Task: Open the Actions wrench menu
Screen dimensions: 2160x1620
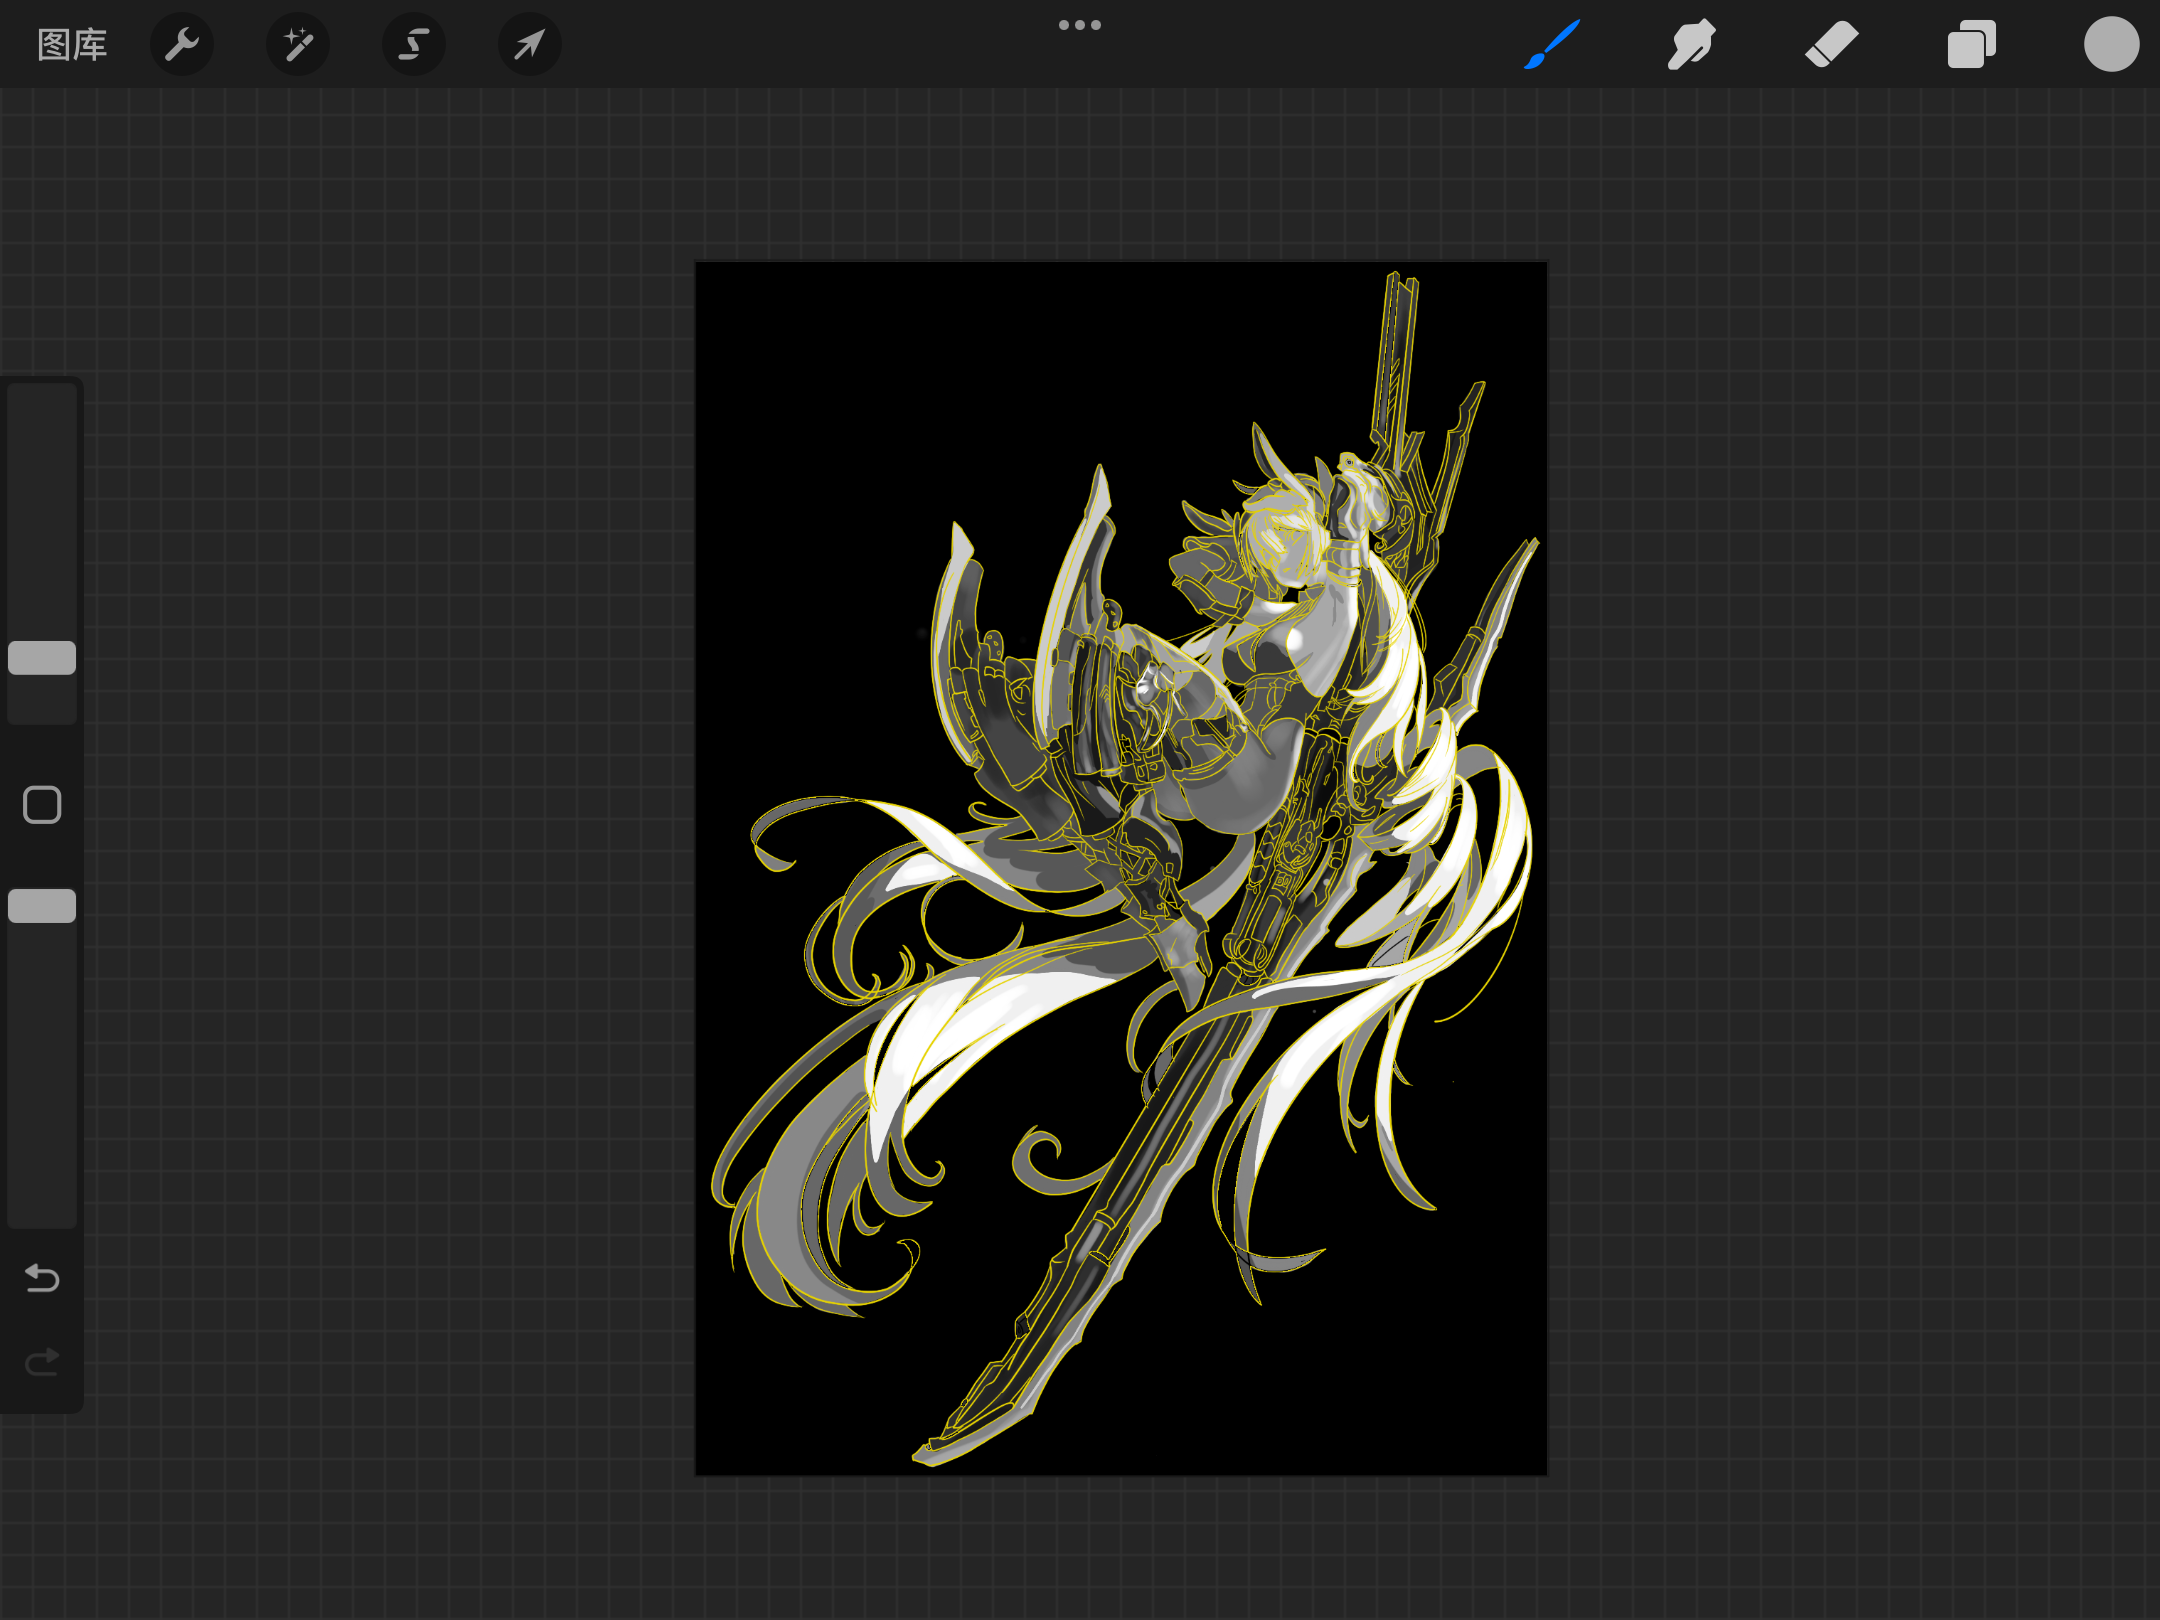Action: coord(182,45)
